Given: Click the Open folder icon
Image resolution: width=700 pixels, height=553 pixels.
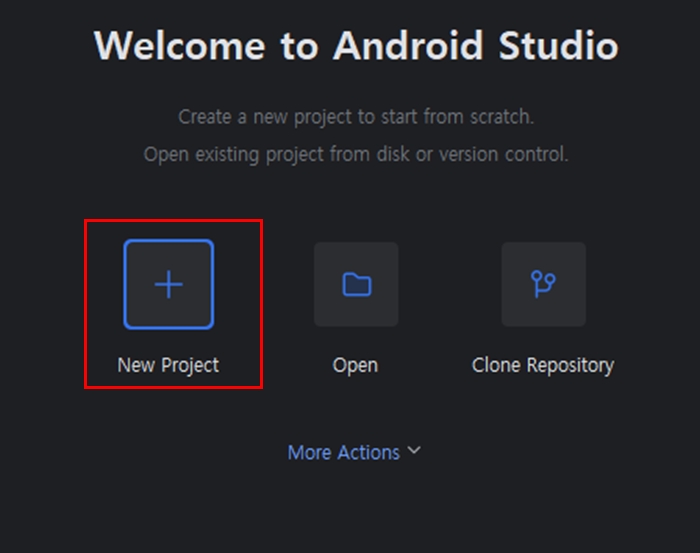Looking at the screenshot, I should click(356, 284).
